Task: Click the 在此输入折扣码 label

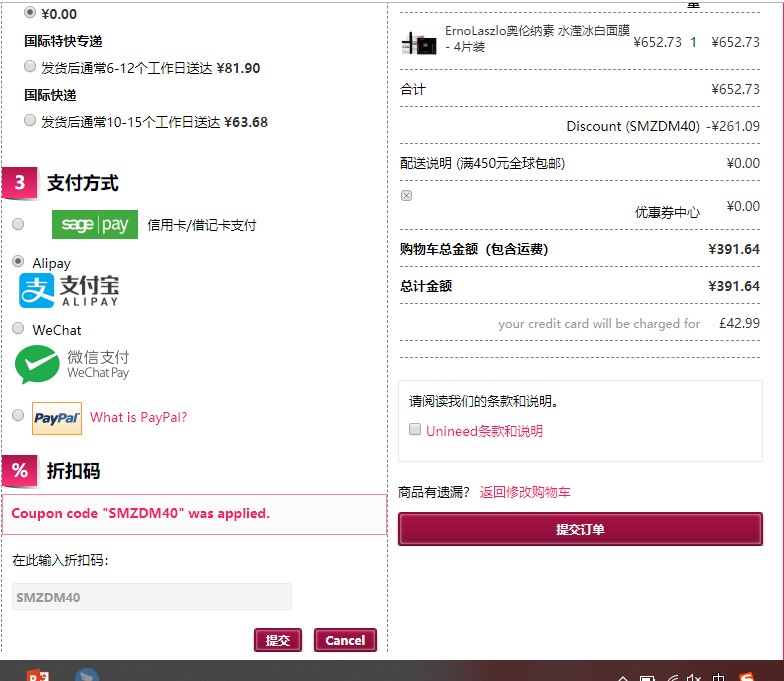Action: tap(60, 560)
